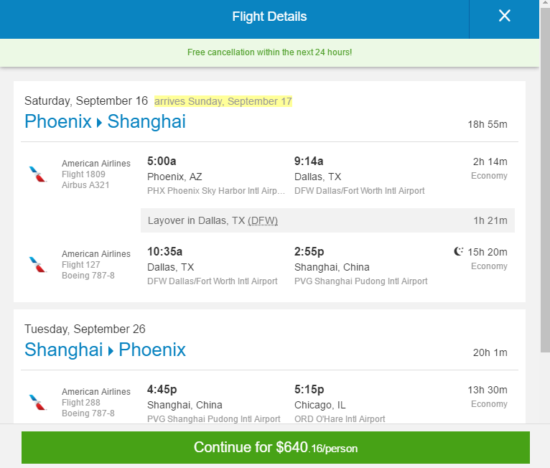The image size is (550, 468).
Task: Select the 2:55p Shanghai arrival time
Action: (x=309, y=252)
